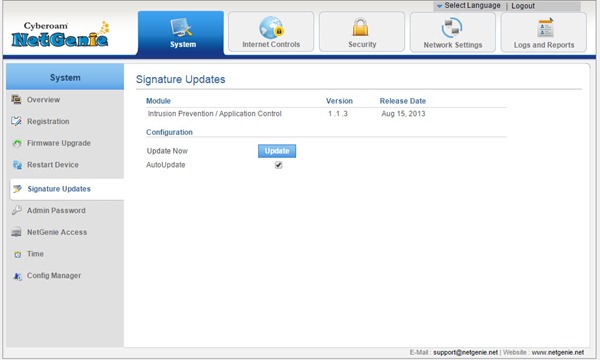Click the NetGenie Access device icon

16,232
